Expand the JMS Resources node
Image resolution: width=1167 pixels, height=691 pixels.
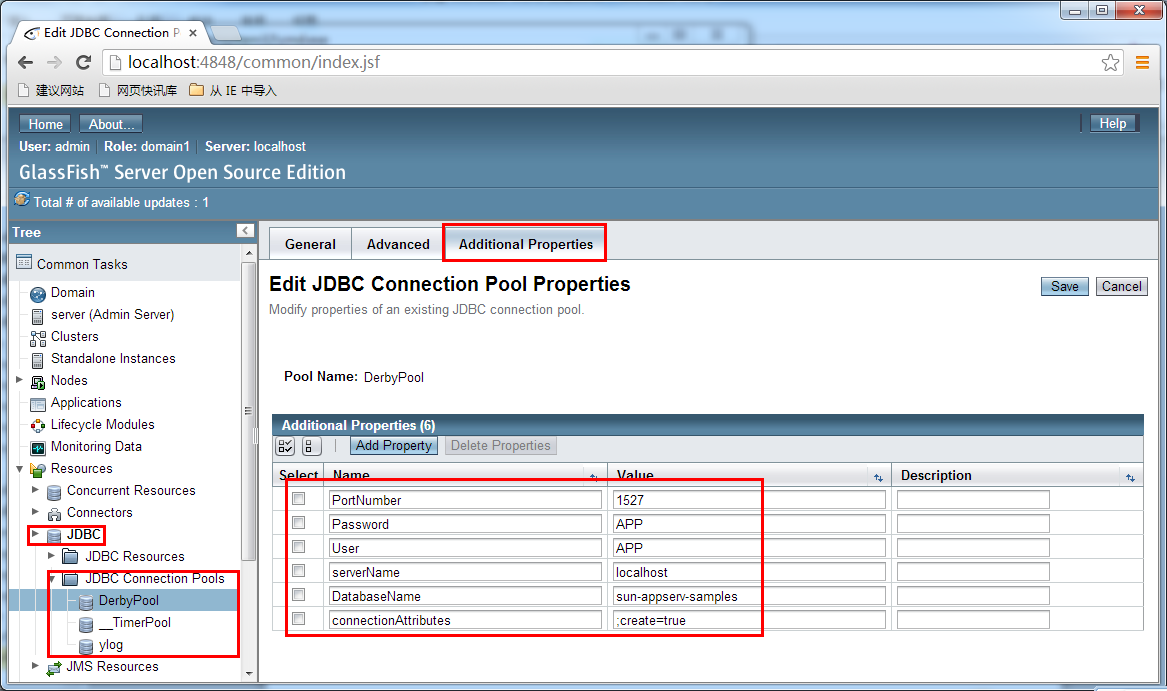tap(35, 666)
